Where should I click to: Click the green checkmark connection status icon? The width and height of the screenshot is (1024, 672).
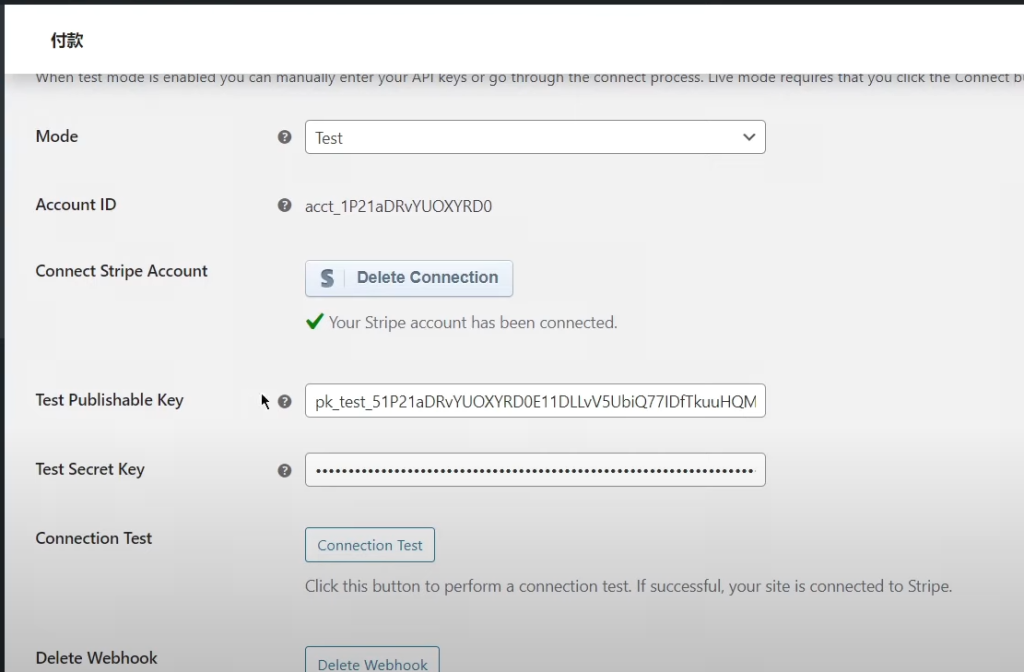(314, 322)
